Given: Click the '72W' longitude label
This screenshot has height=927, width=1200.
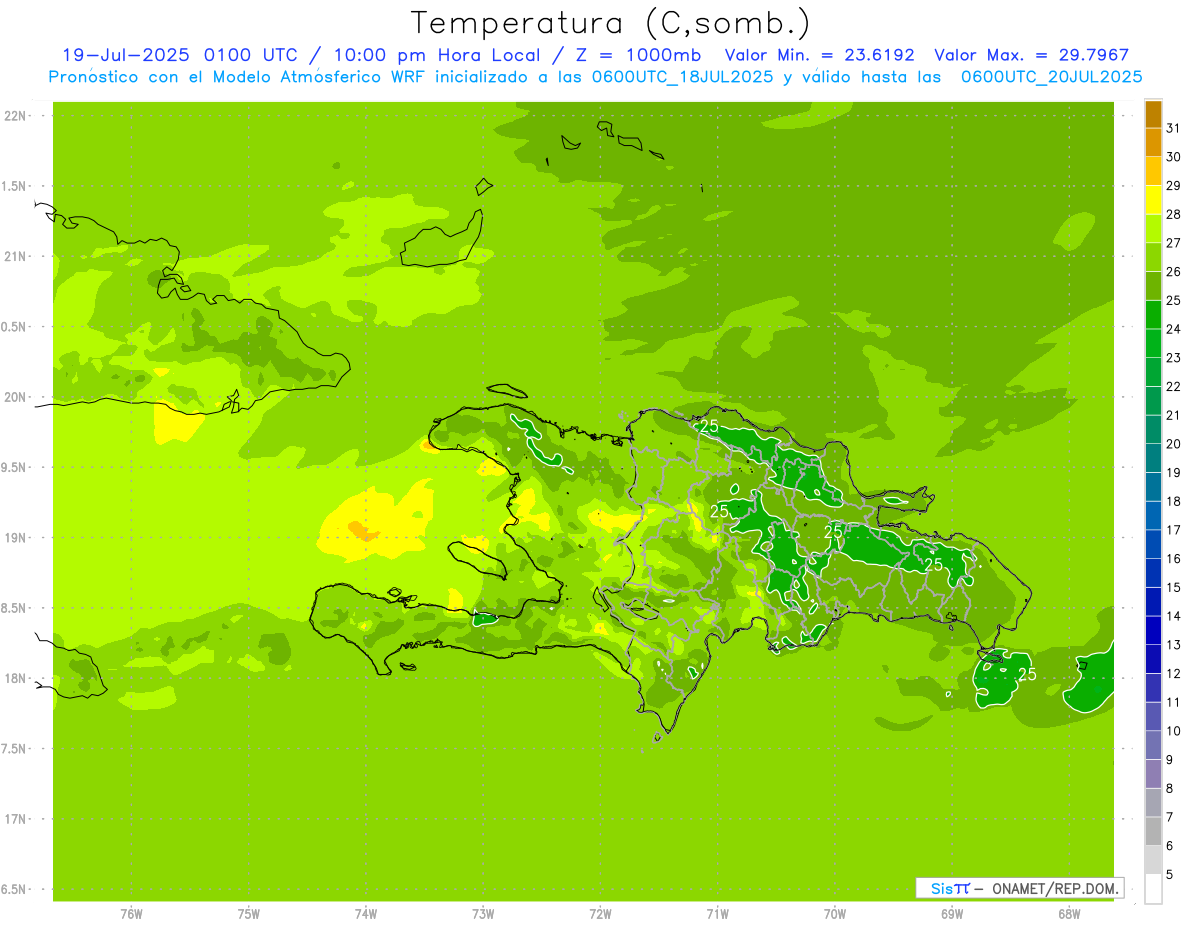Looking at the screenshot, I should 601,914.
